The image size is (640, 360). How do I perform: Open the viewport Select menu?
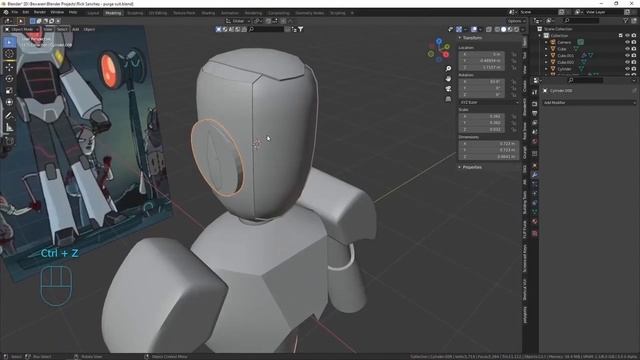[62, 29]
